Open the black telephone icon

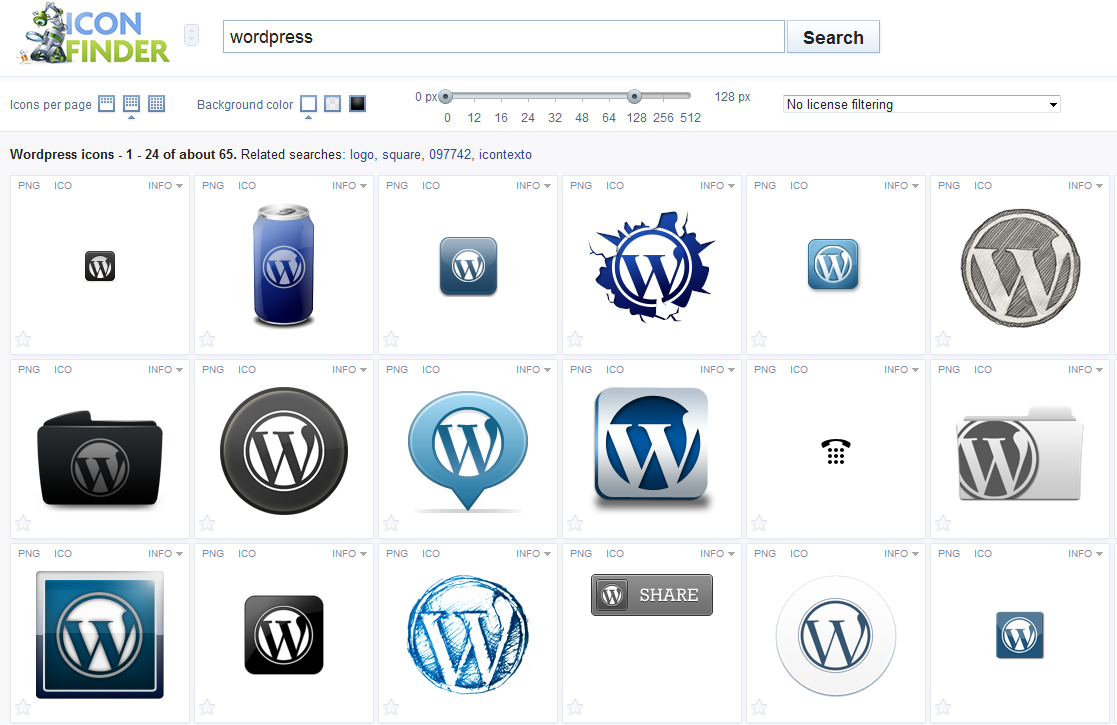click(x=836, y=452)
